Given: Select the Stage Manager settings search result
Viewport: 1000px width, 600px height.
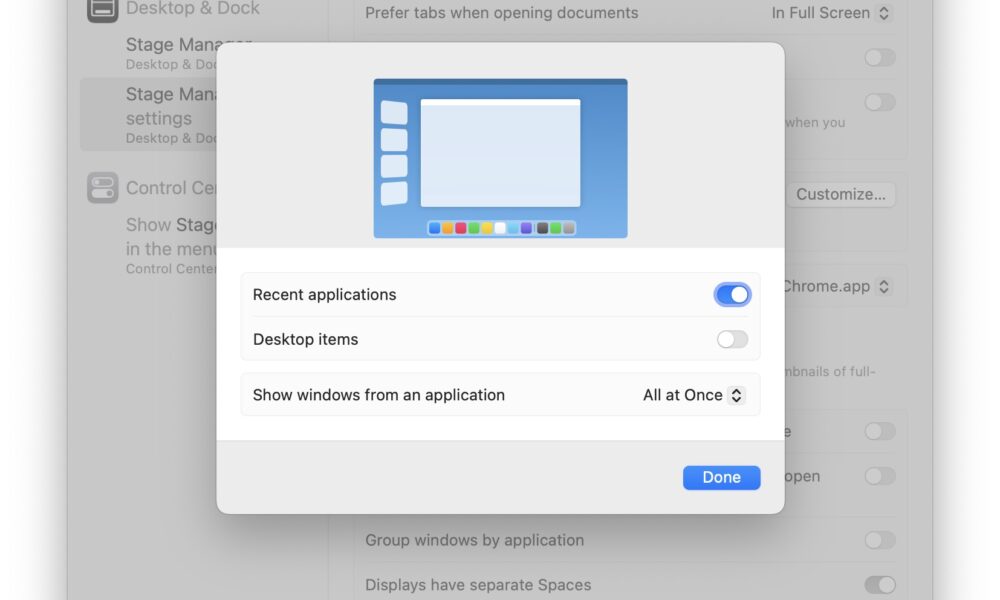Looking at the screenshot, I should [x=149, y=115].
